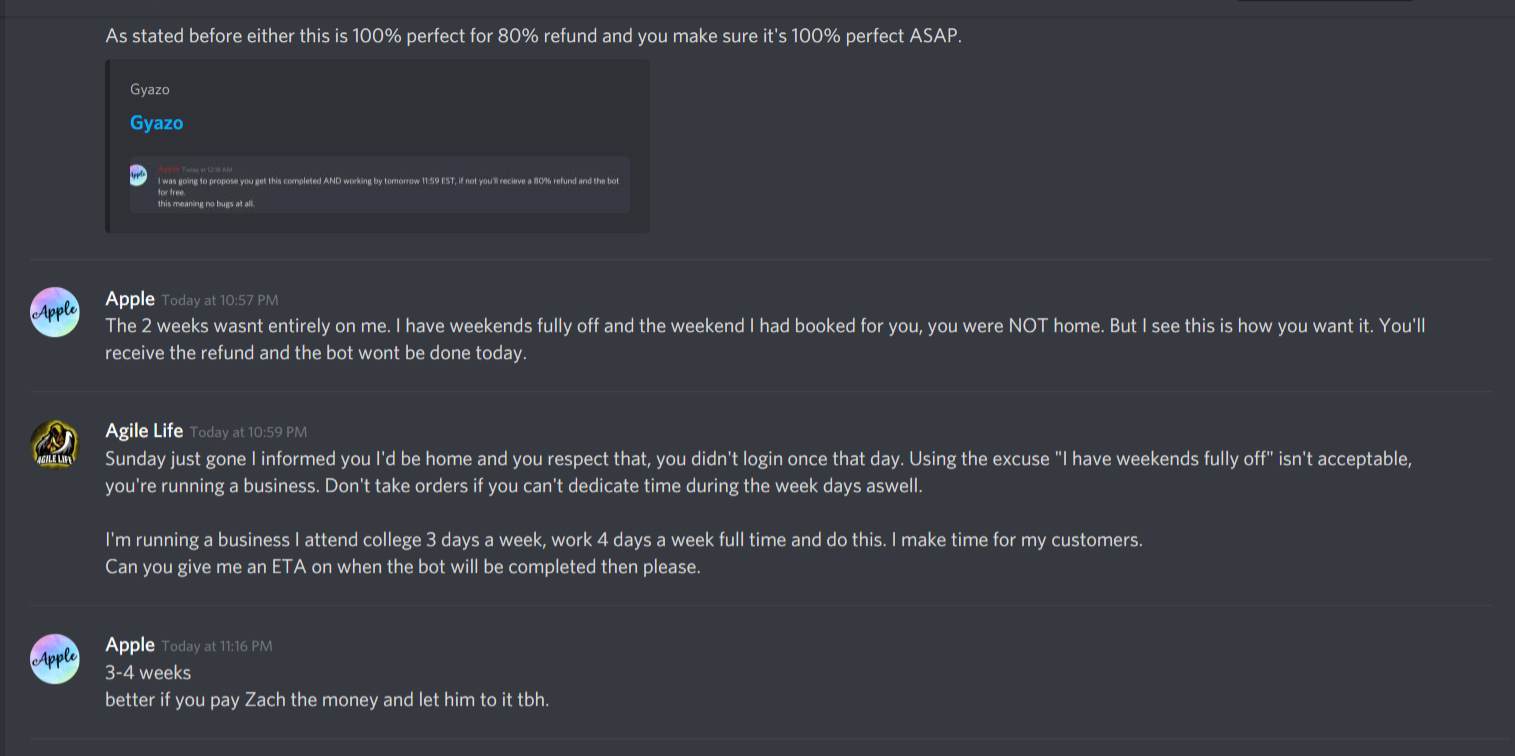Image resolution: width=1515 pixels, height=756 pixels.
Task: Click the Today at 10:59 PM timestamp
Action: pos(248,432)
